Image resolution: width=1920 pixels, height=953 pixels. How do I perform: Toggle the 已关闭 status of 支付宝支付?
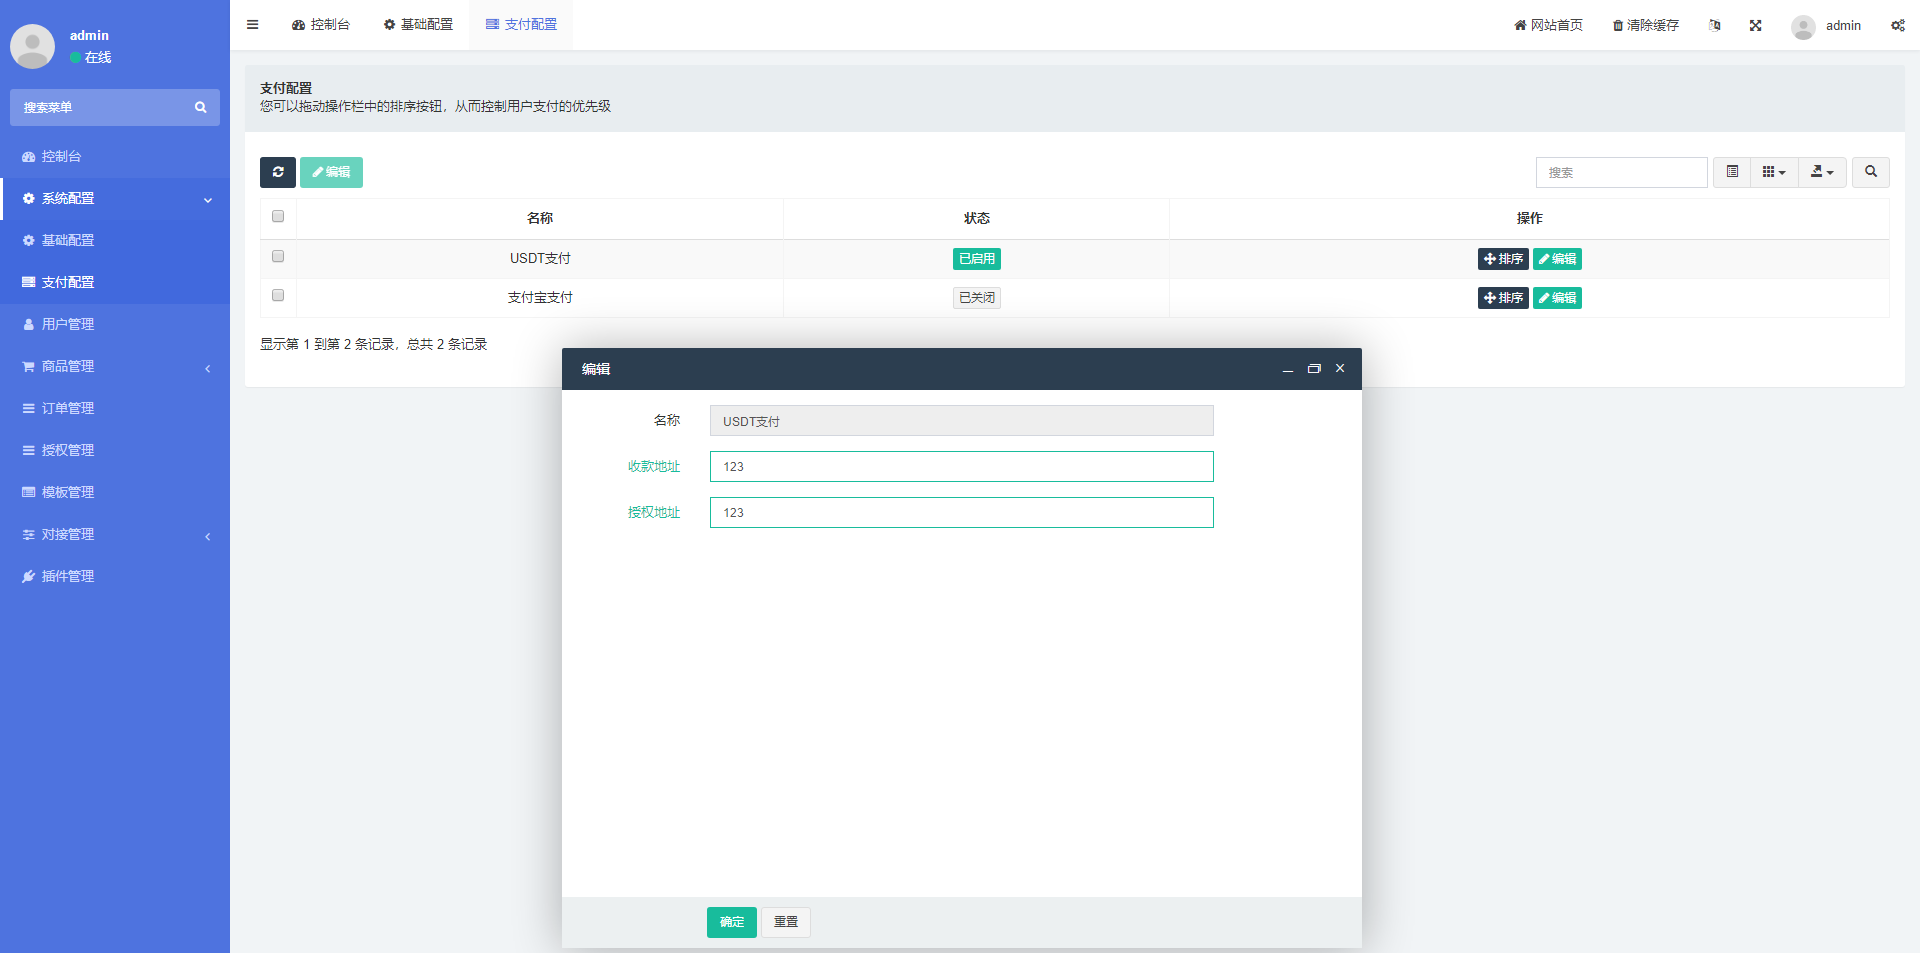[976, 298]
